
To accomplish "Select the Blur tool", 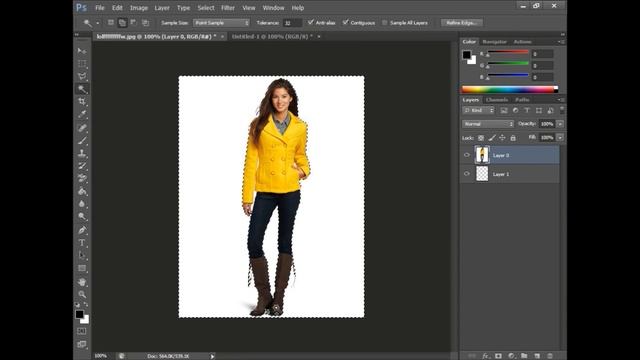I will coord(82,204).
